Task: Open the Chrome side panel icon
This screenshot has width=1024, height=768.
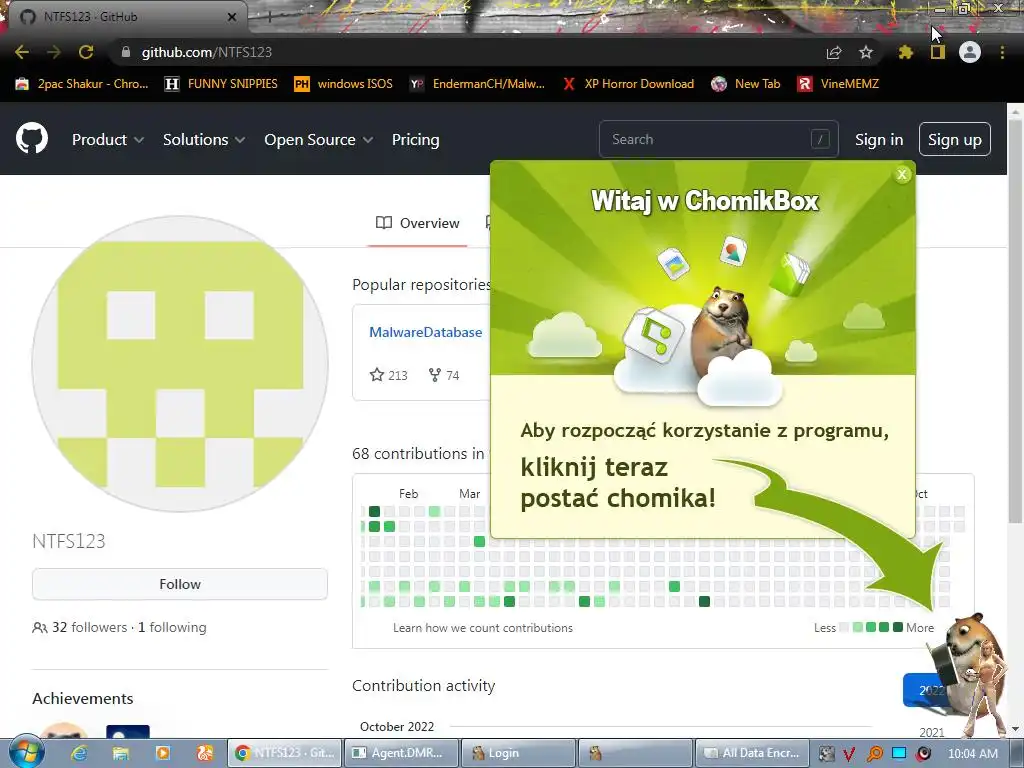Action: tap(937, 52)
